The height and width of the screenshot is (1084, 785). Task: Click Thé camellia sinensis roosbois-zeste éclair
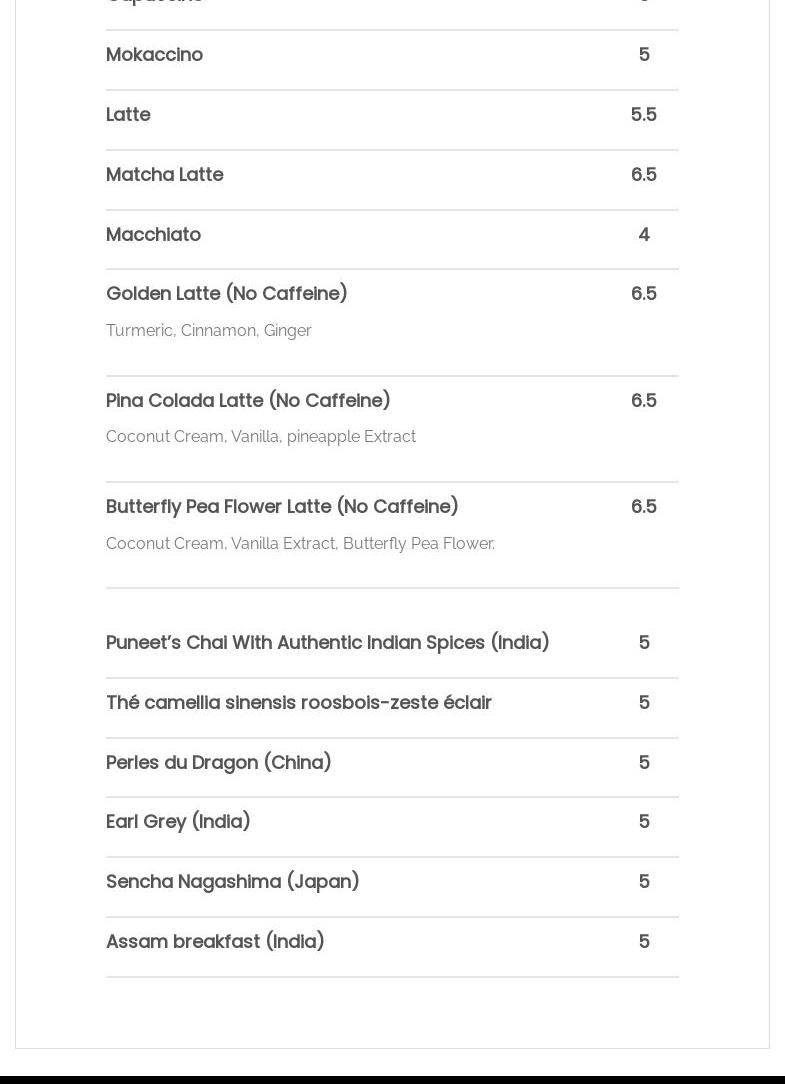click(298, 703)
